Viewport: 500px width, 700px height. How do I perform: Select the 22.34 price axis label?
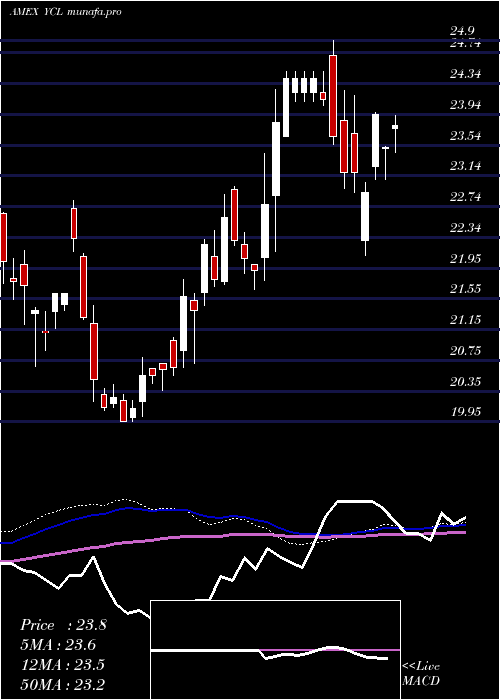(x=466, y=228)
